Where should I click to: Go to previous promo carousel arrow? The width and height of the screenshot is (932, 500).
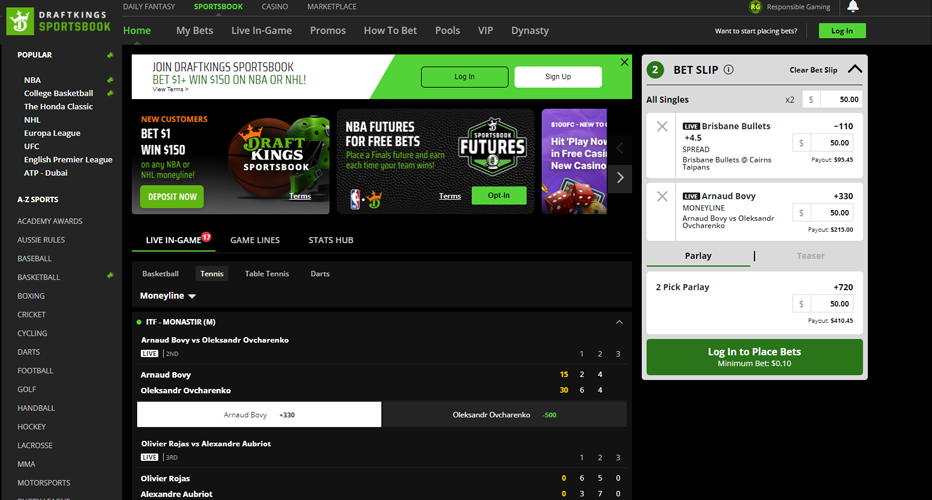[620, 148]
